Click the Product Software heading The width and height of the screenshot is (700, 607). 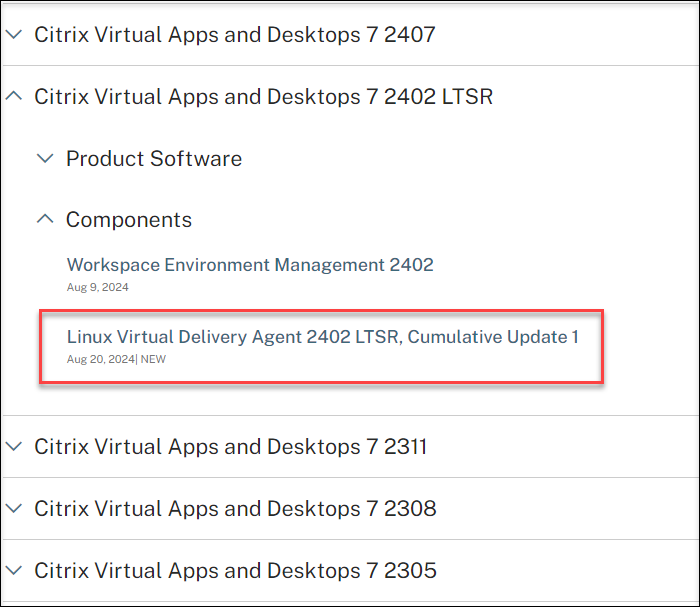coord(154,158)
